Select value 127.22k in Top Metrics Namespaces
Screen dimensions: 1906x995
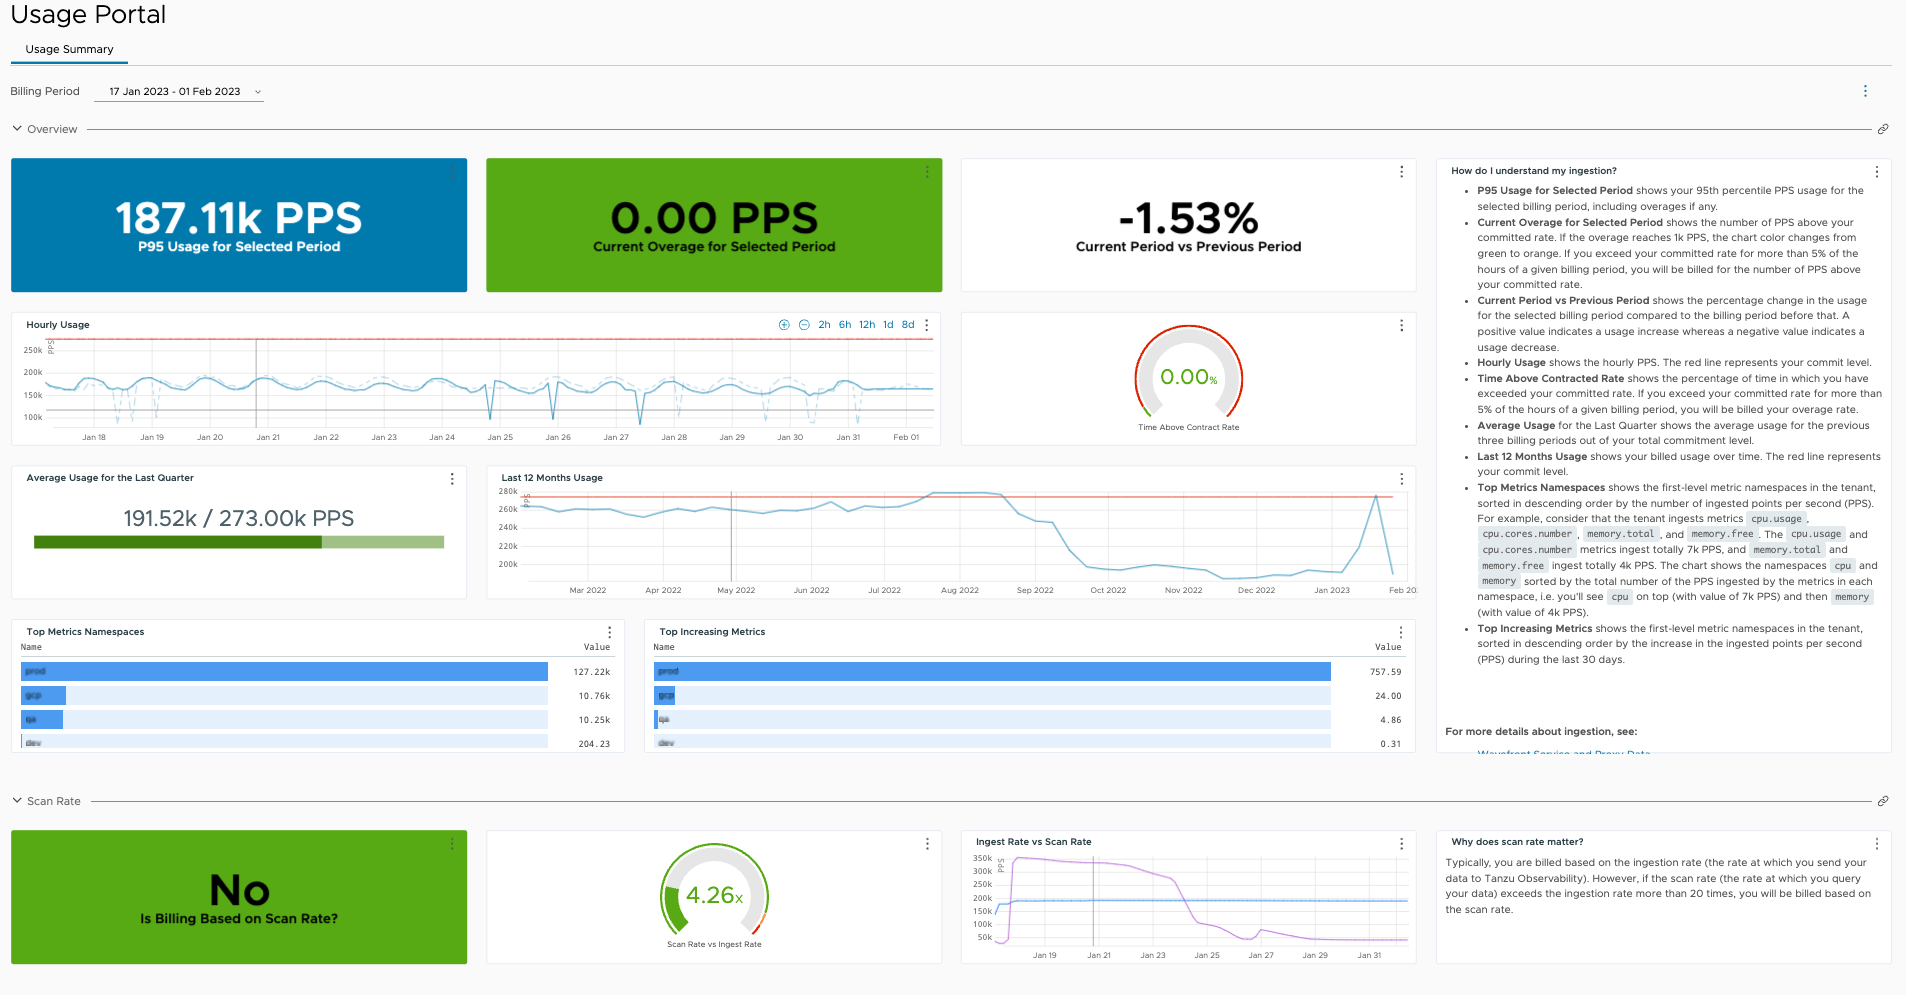(x=592, y=672)
